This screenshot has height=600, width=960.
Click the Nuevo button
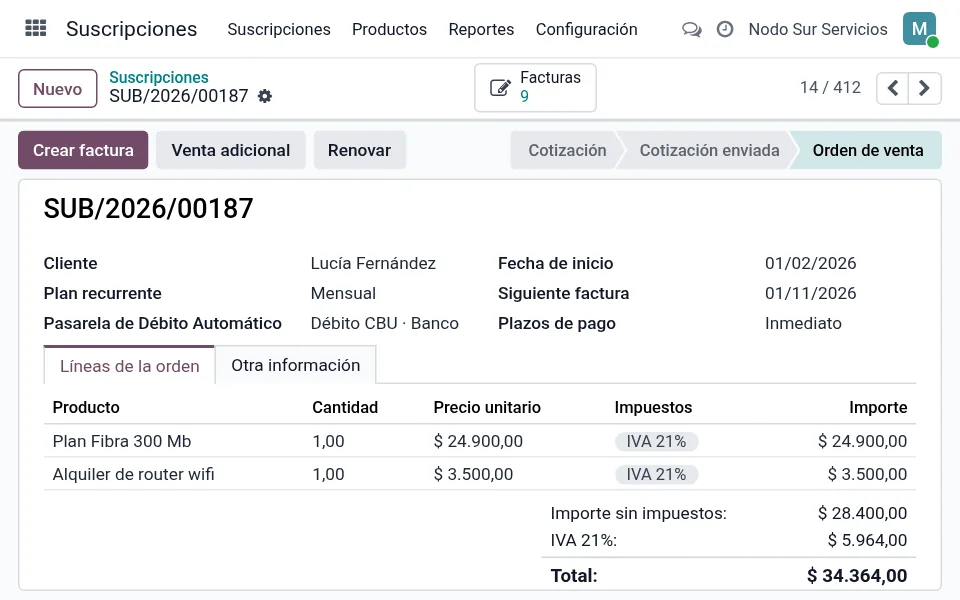point(58,89)
